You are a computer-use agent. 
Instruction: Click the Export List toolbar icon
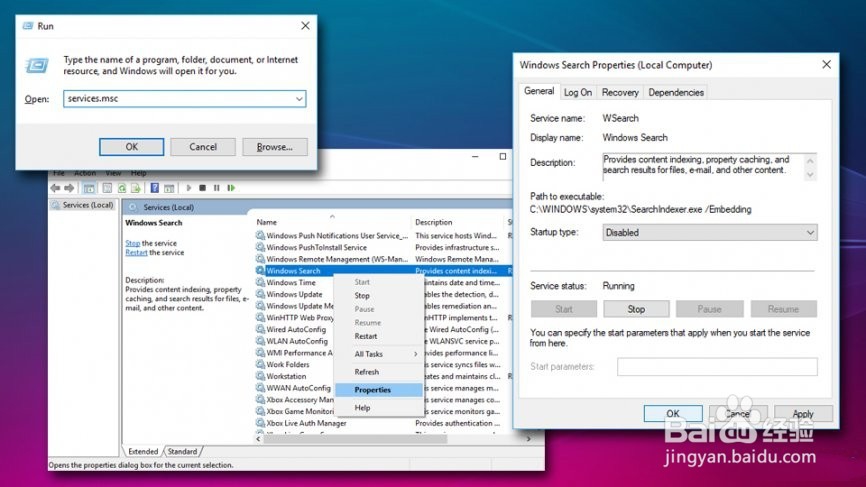pyautogui.click(x=135, y=188)
